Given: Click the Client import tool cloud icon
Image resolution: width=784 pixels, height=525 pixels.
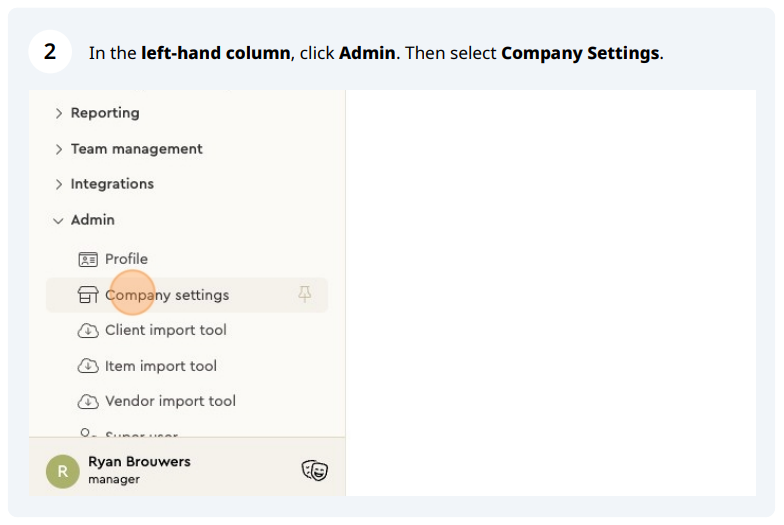Looking at the screenshot, I should [x=88, y=330].
